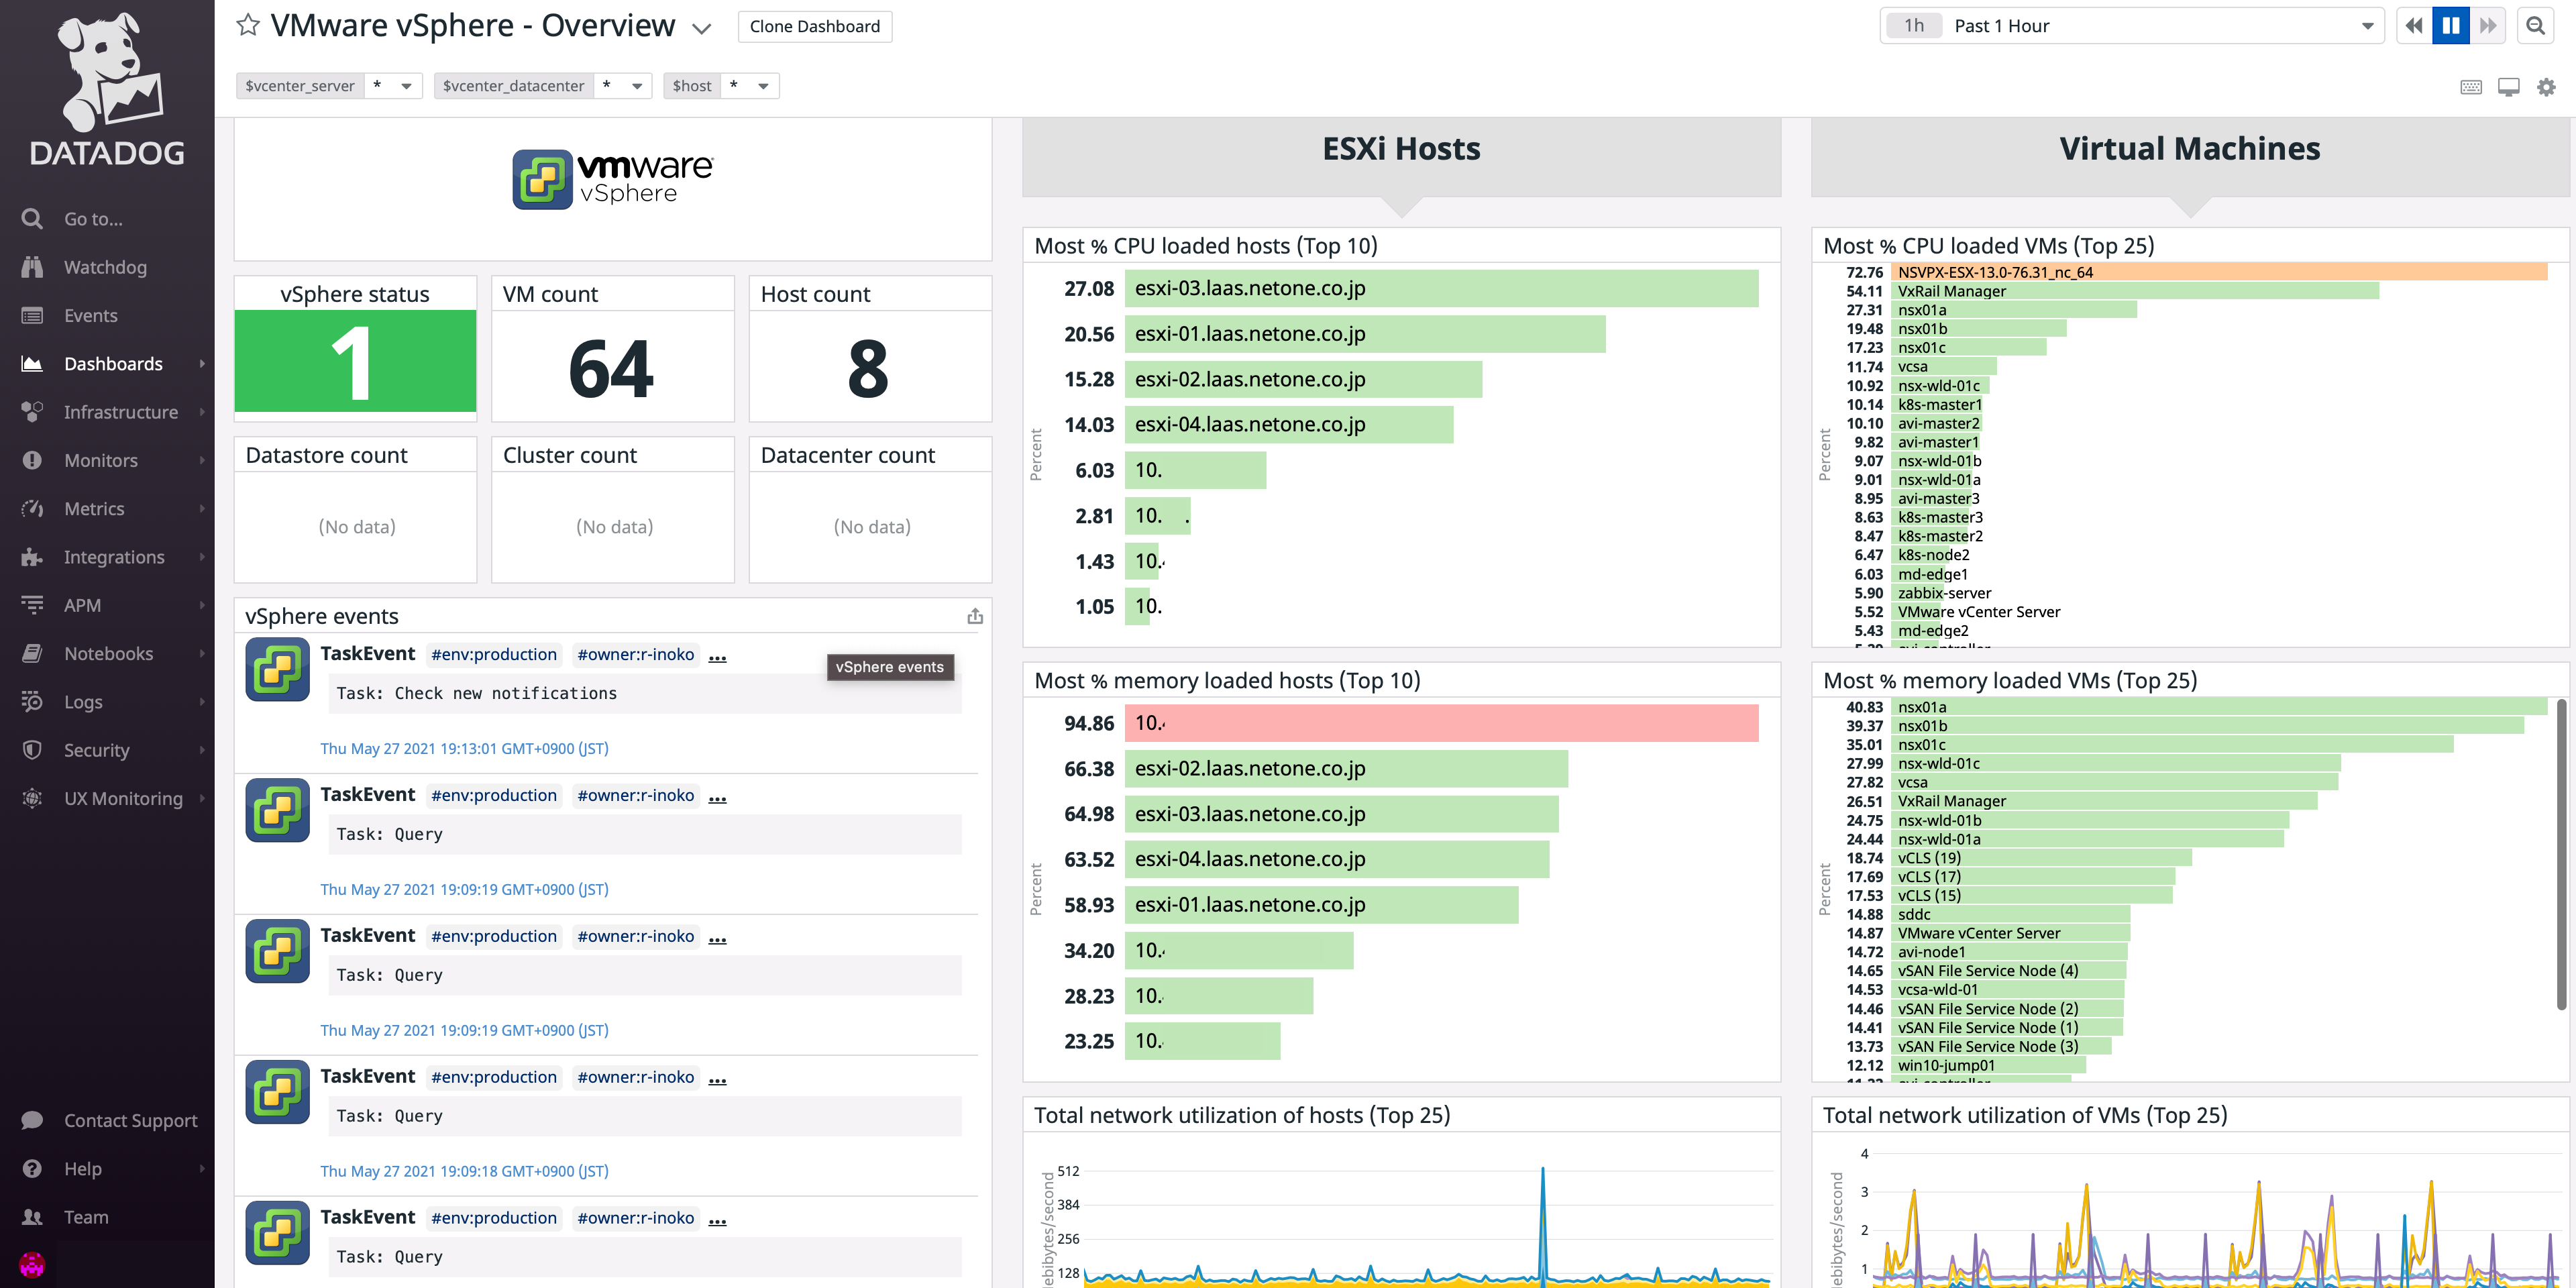Click the VM count value 64
Image resolution: width=2576 pixels, height=1288 pixels.
tap(612, 369)
